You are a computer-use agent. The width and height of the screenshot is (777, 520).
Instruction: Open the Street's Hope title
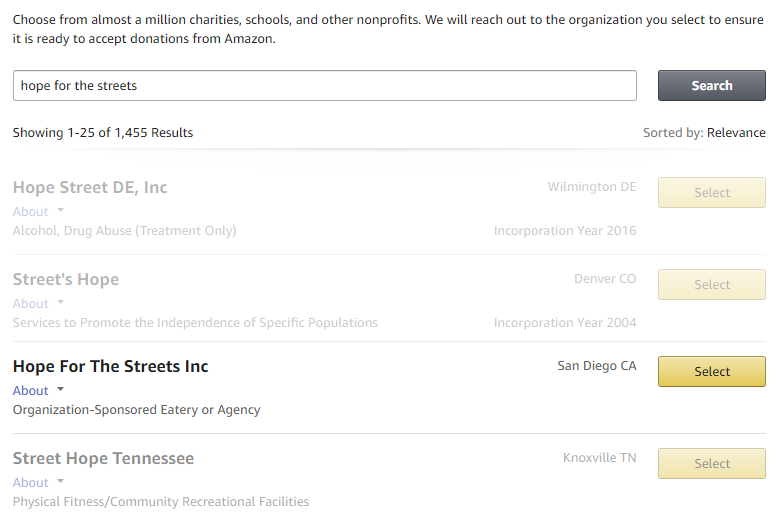(x=66, y=279)
